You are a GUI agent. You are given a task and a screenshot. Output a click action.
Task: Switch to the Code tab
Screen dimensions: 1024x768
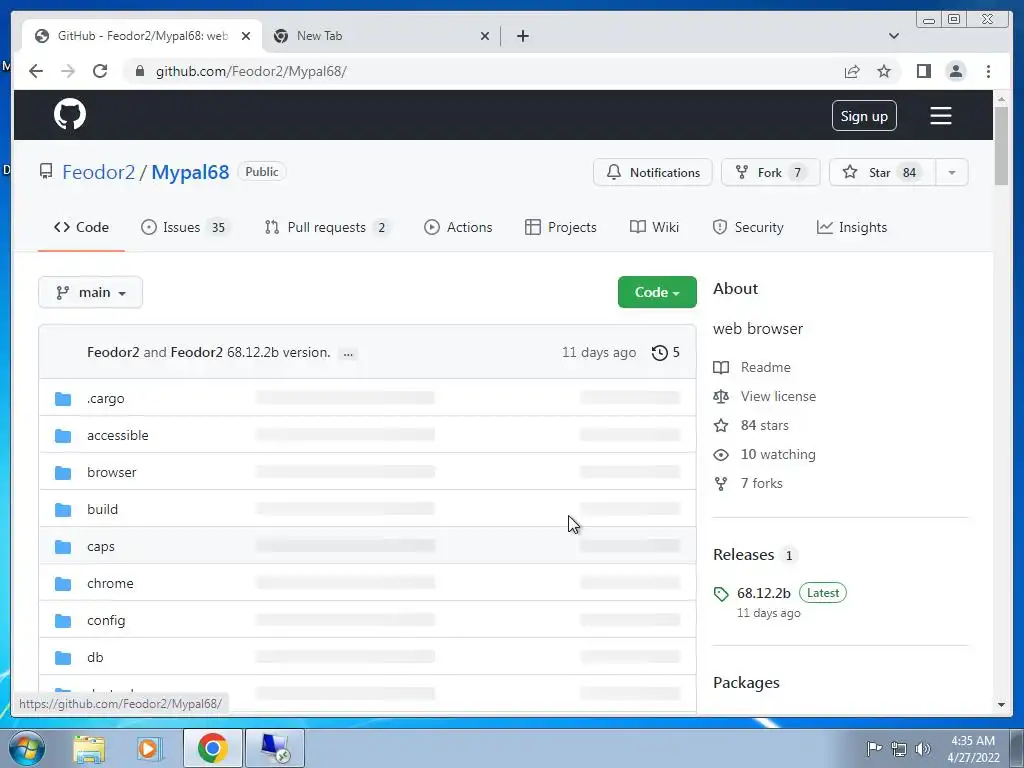pyautogui.click(x=81, y=227)
